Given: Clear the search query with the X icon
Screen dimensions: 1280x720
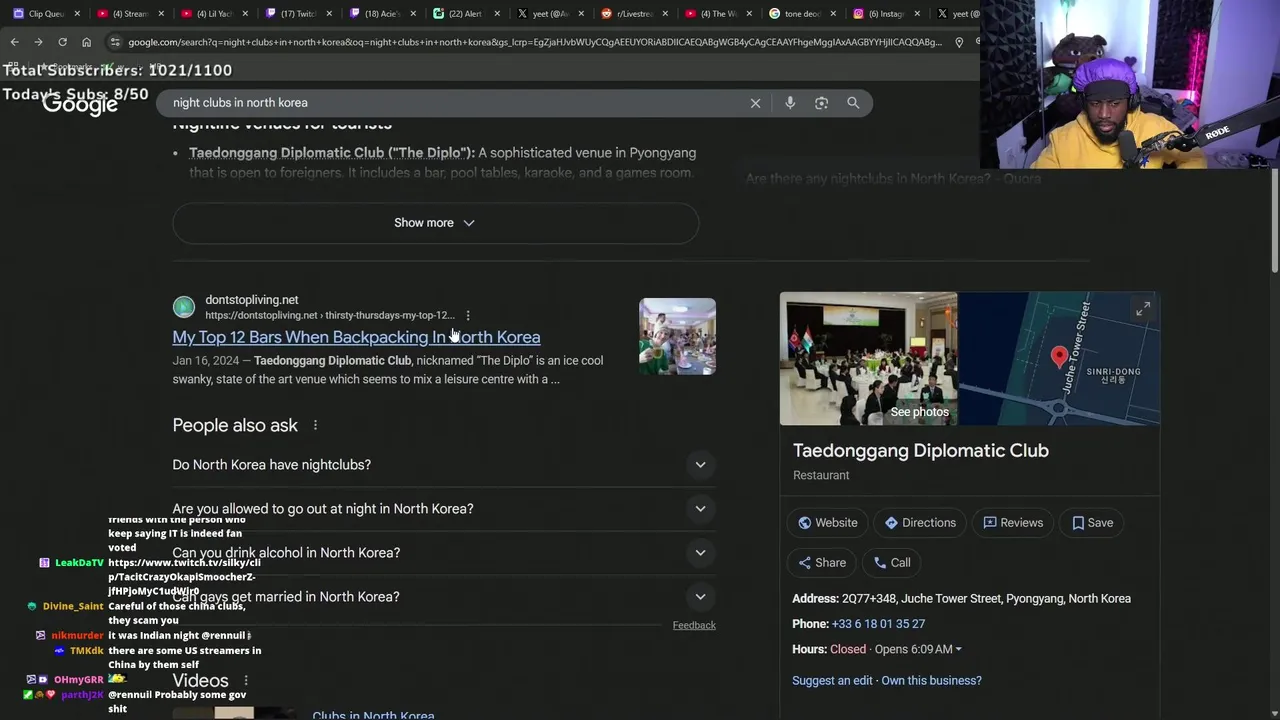Looking at the screenshot, I should 755,103.
